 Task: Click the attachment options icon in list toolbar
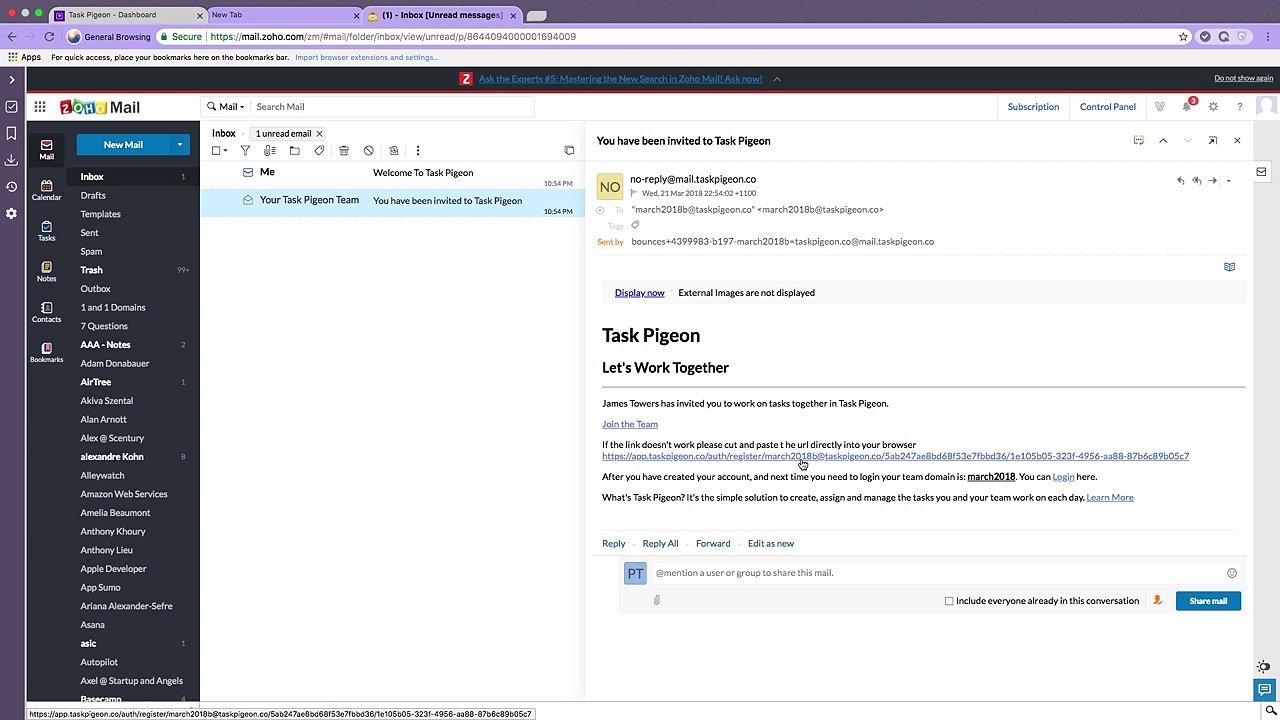coord(270,150)
